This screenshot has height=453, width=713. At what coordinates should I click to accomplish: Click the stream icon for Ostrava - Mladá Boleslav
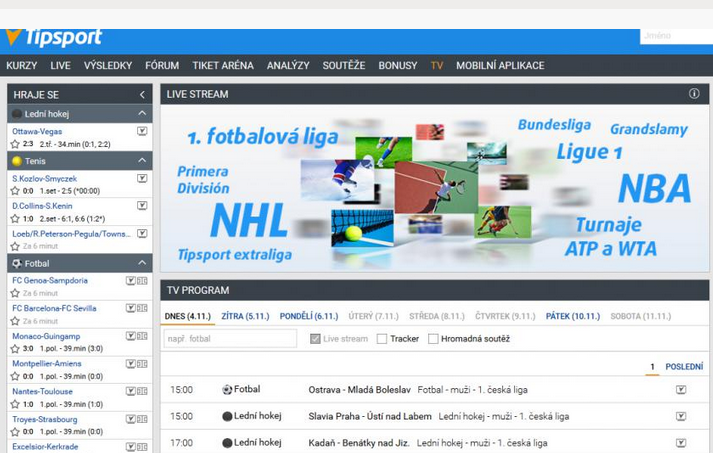click(681, 390)
